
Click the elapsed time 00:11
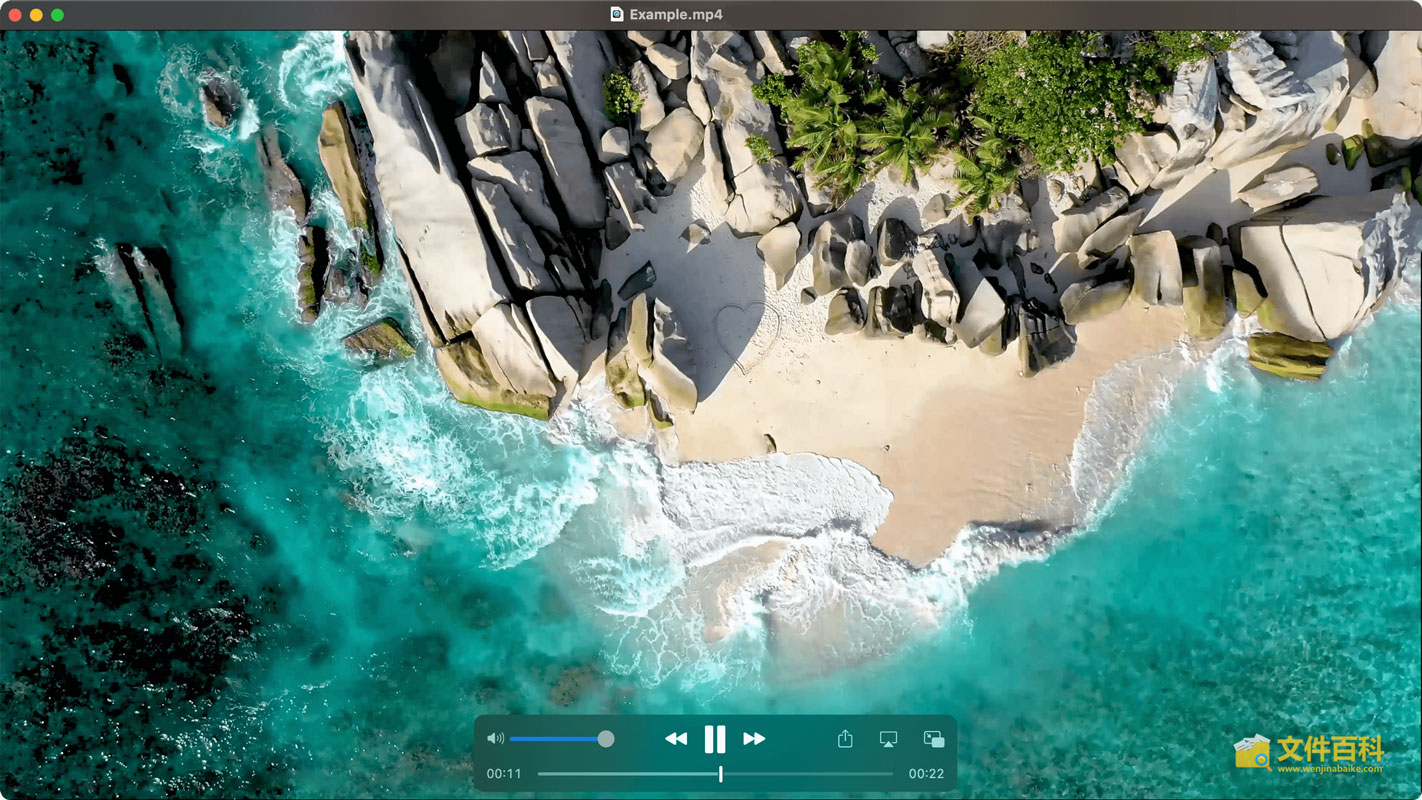[x=504, y=774]
